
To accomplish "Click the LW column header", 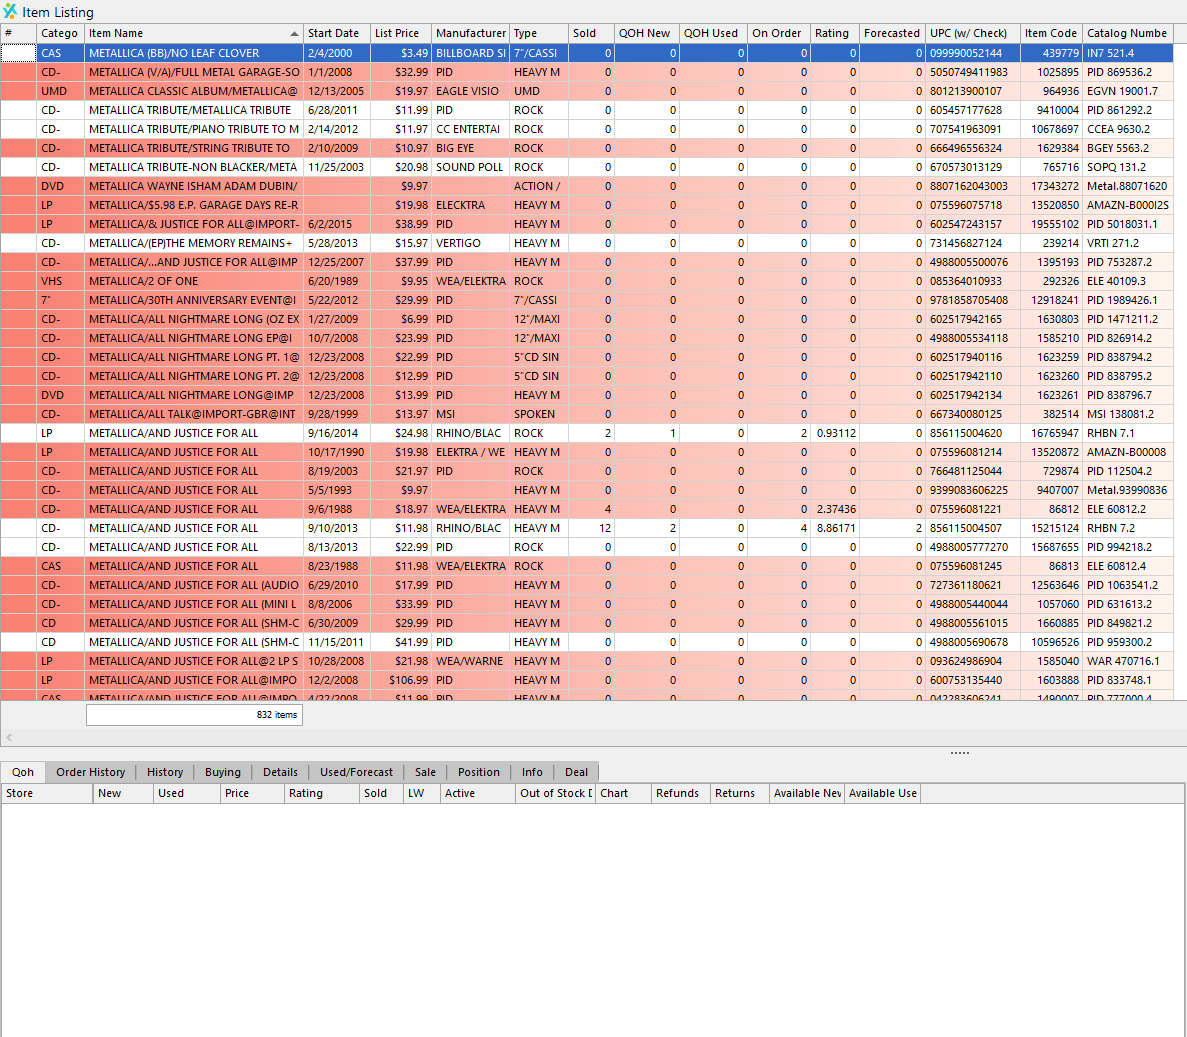I will [422, 793].
